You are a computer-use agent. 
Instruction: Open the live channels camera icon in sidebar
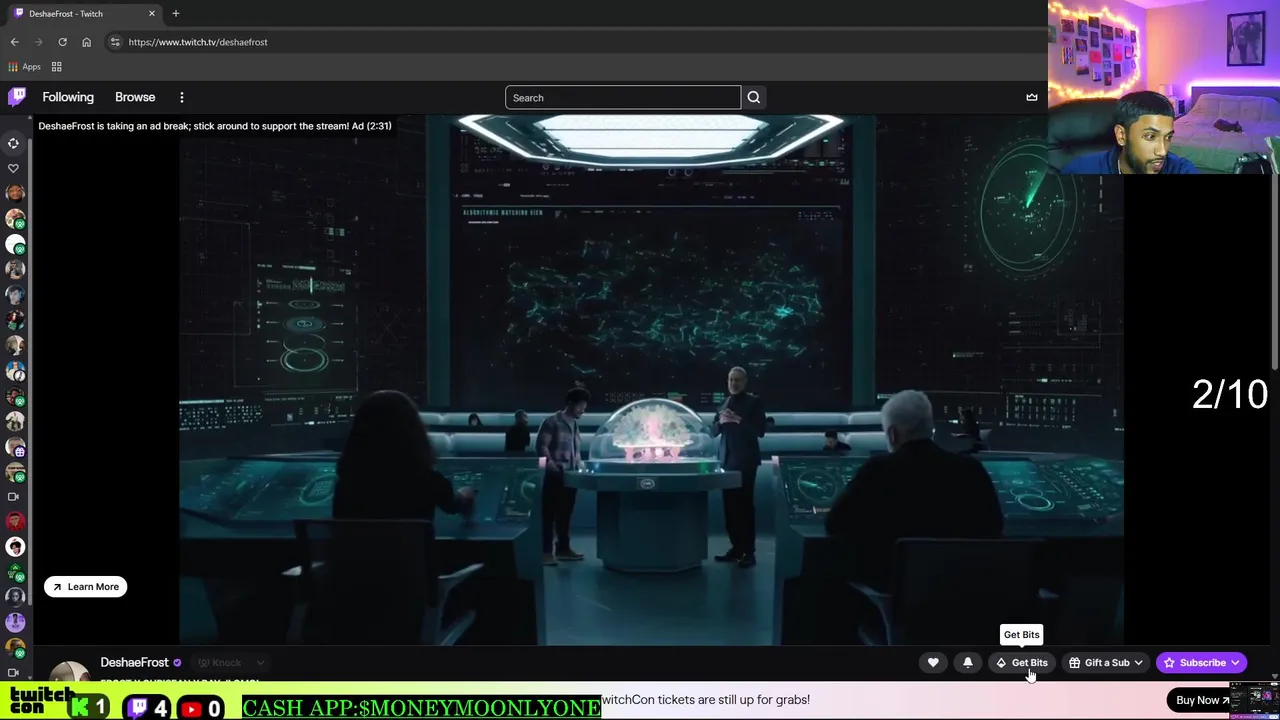pyautogui.click(x=14, y=496)
